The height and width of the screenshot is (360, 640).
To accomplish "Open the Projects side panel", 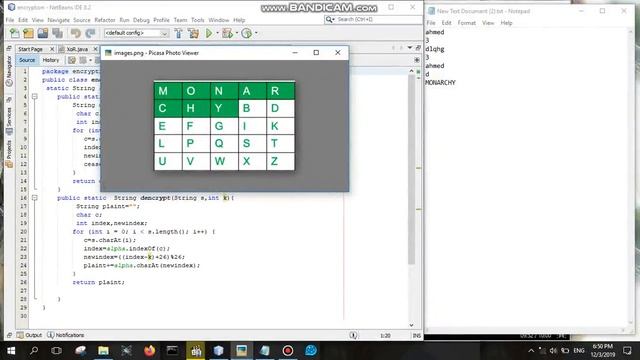I will tap(9, 154).
